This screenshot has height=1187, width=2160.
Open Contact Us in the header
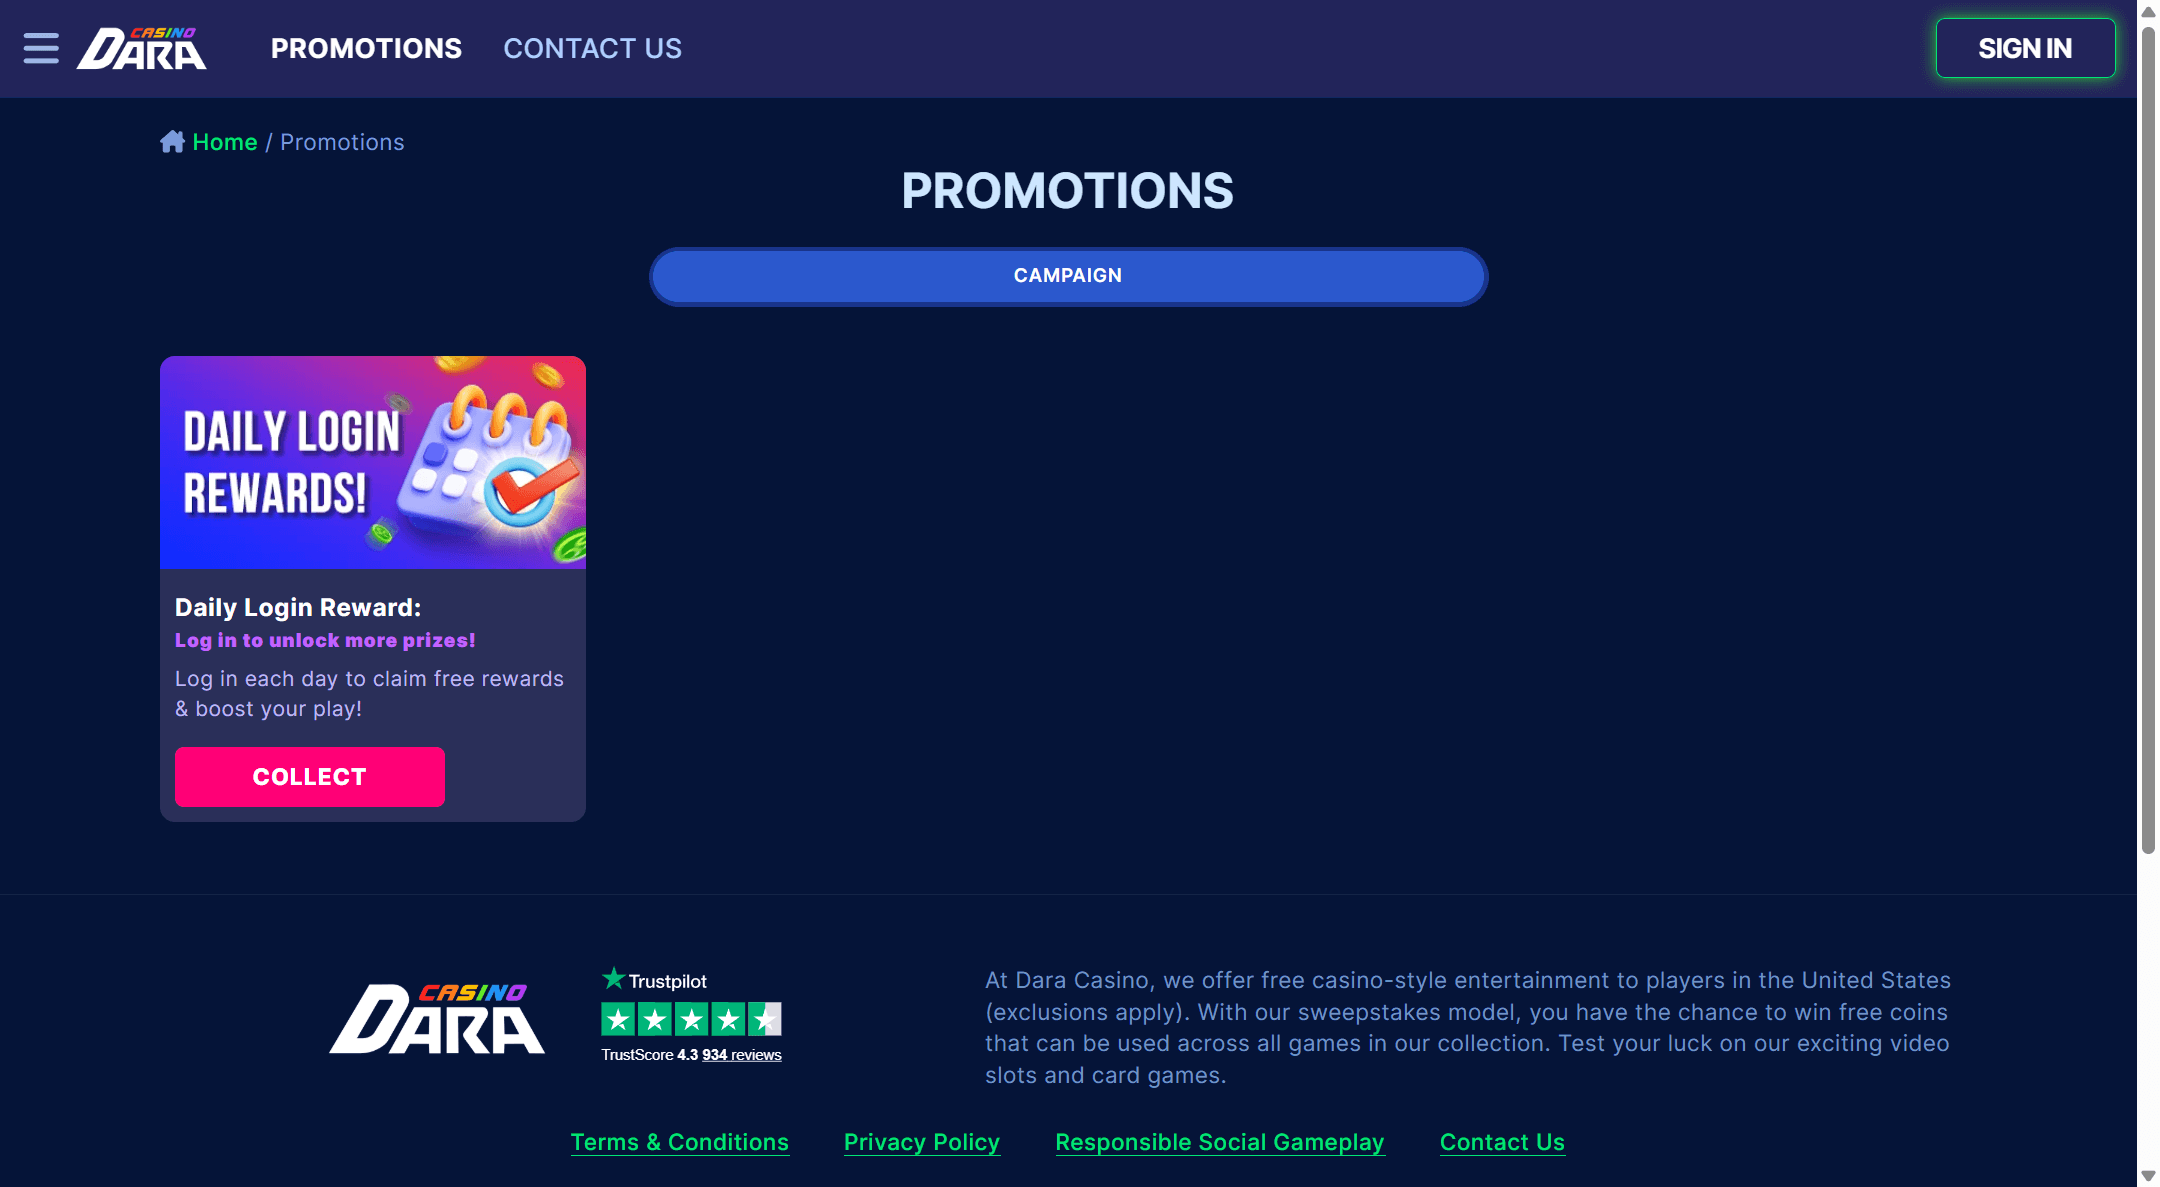[x=592, y=48]
